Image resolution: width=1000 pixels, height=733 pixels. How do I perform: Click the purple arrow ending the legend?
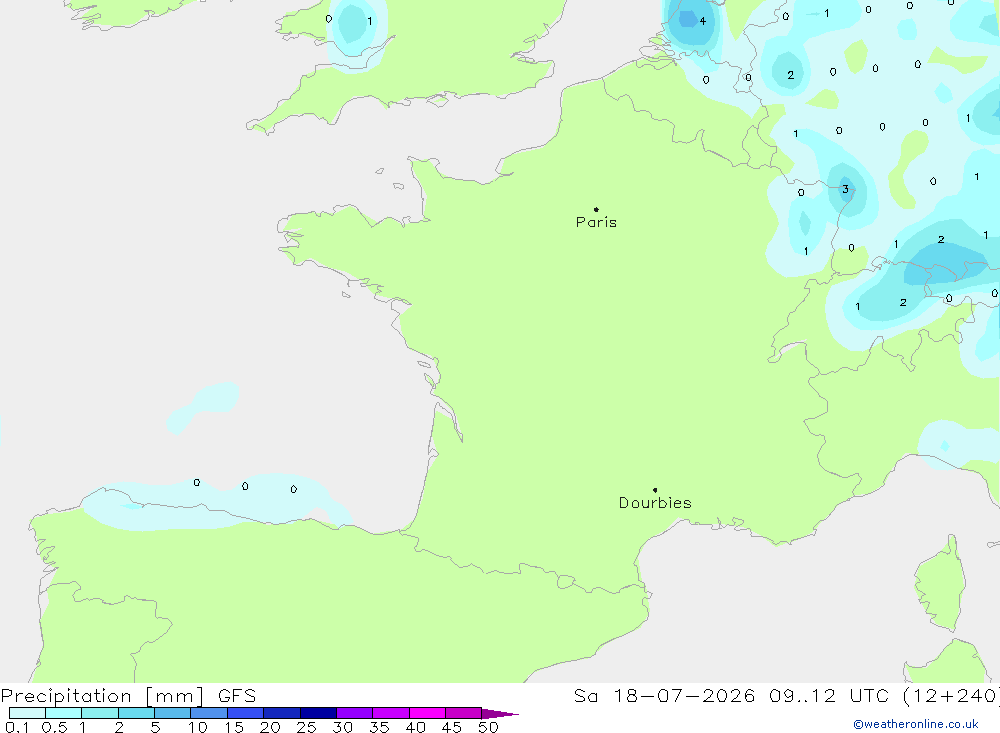point(500,713)
